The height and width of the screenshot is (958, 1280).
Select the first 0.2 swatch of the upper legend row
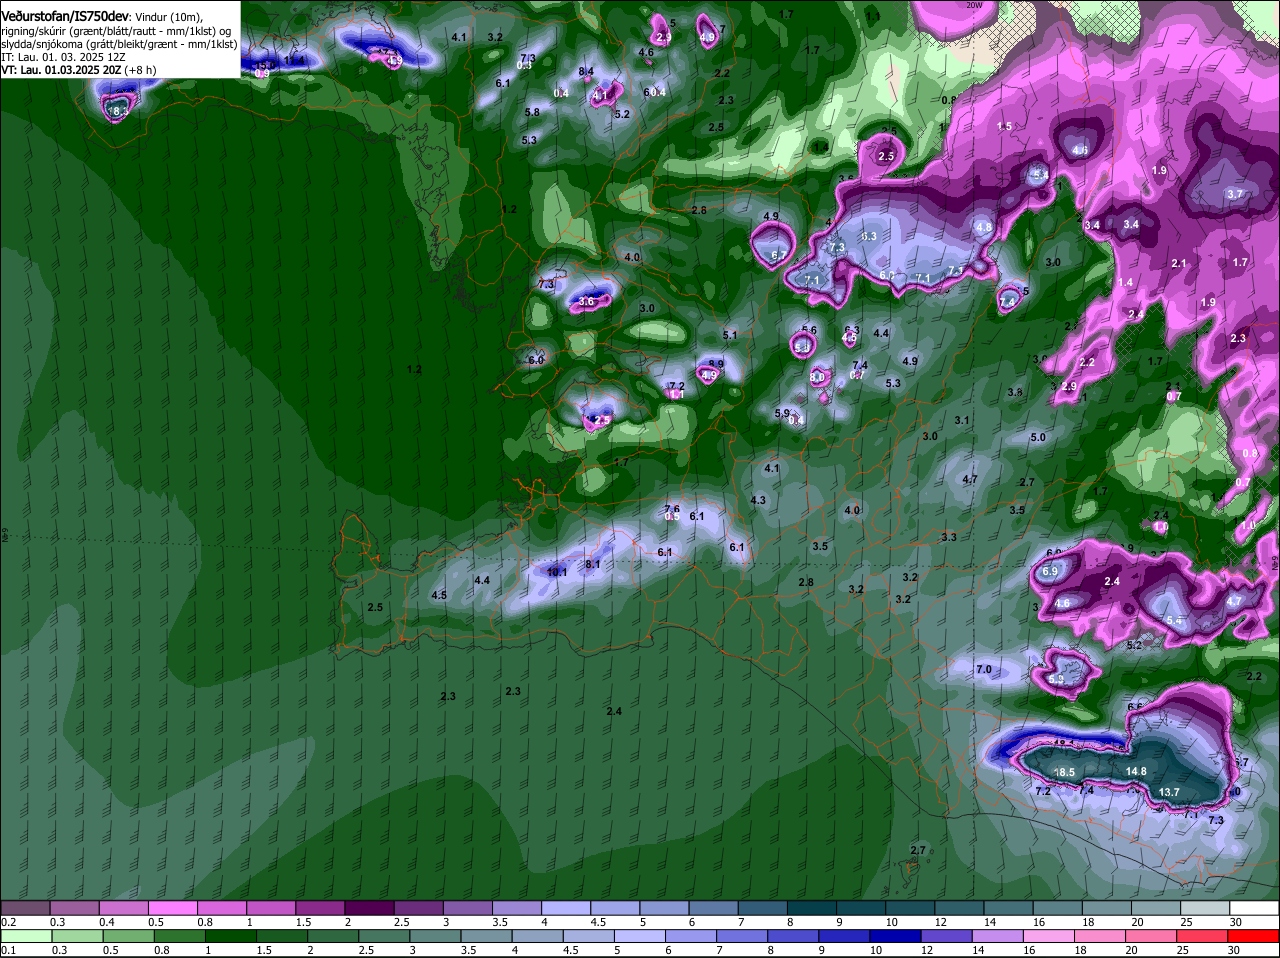26,908
